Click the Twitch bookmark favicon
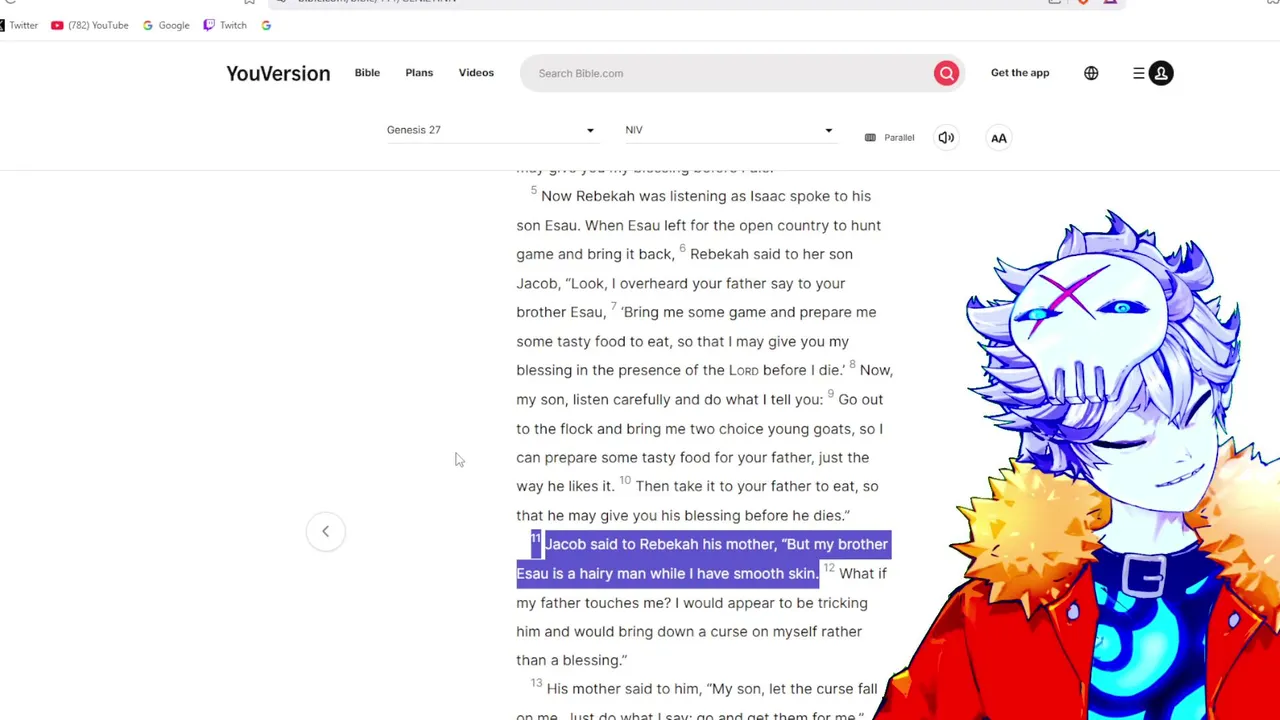 tap(209, 25)
